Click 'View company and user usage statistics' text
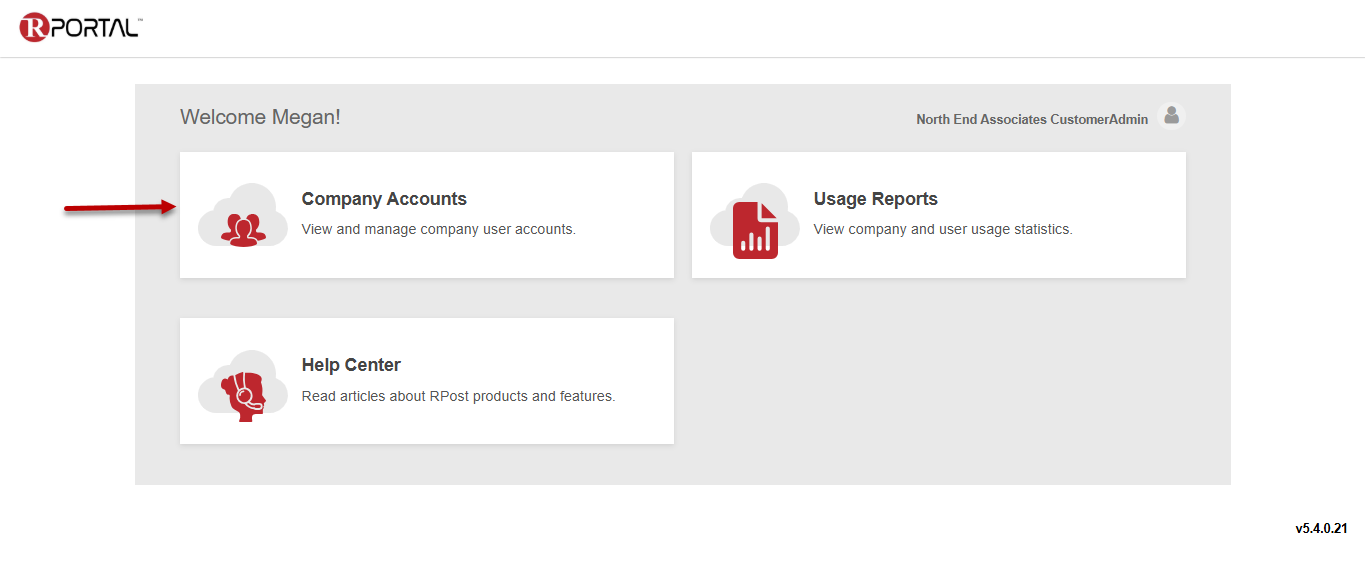 click(942, 229)
